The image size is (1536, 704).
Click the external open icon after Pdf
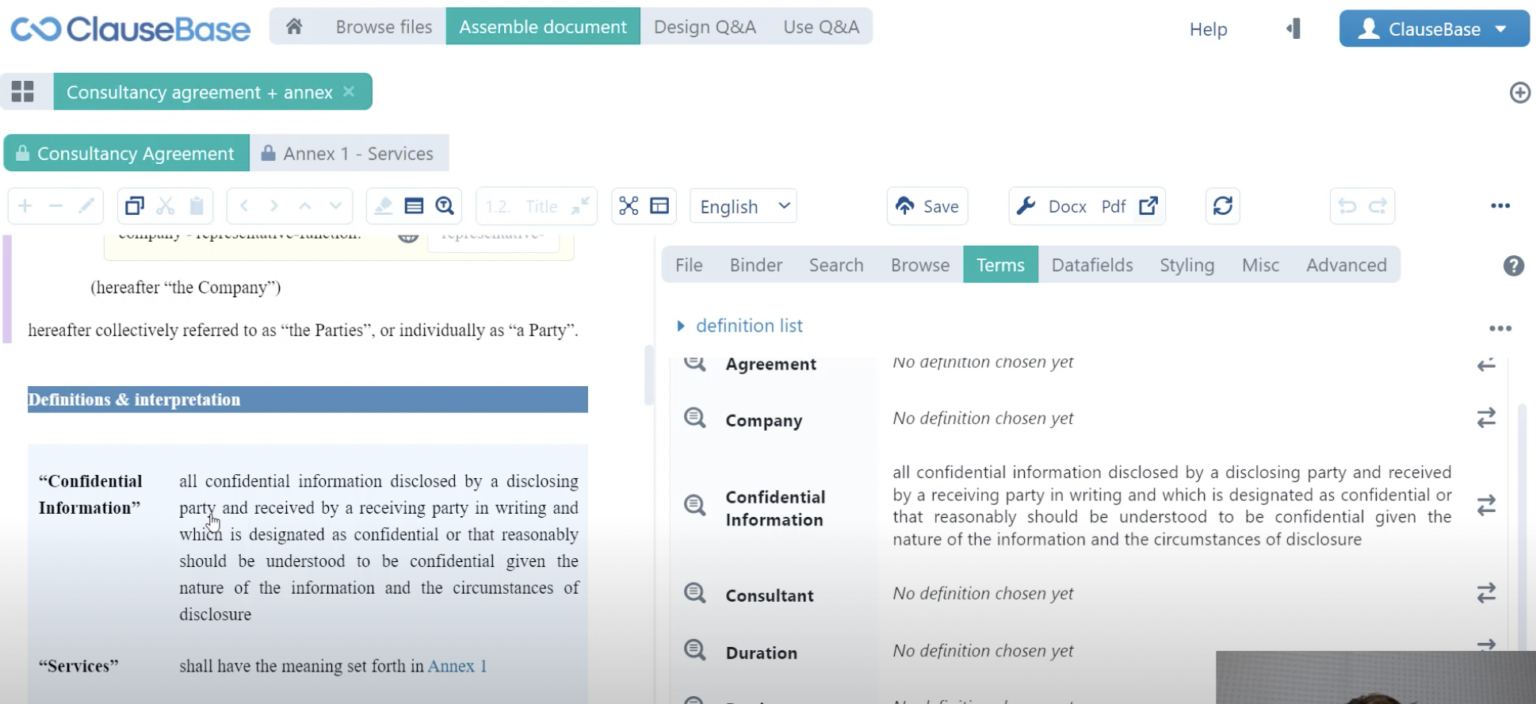point(1148,206)
